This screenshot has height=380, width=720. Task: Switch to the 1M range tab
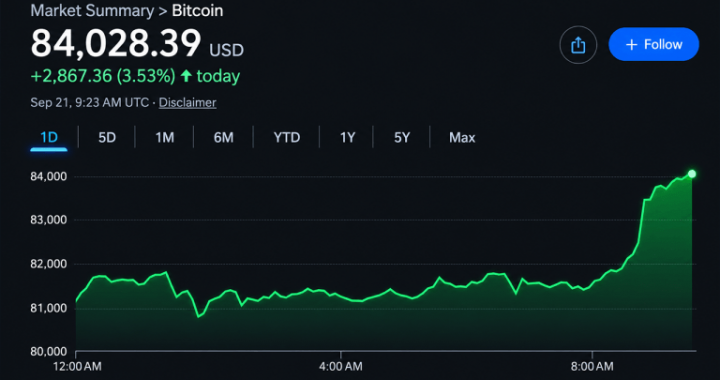pyautogui.click(x=164, y=138)
